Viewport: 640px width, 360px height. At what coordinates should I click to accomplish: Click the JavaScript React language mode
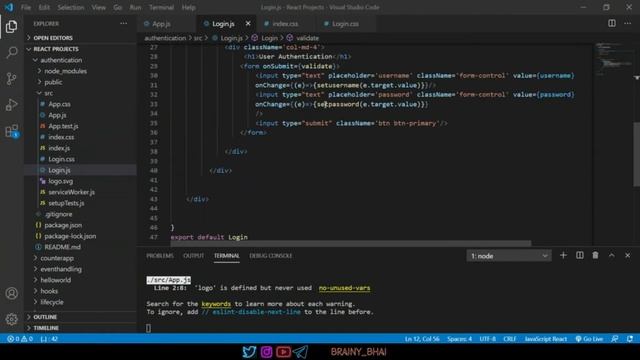point(546,339)
